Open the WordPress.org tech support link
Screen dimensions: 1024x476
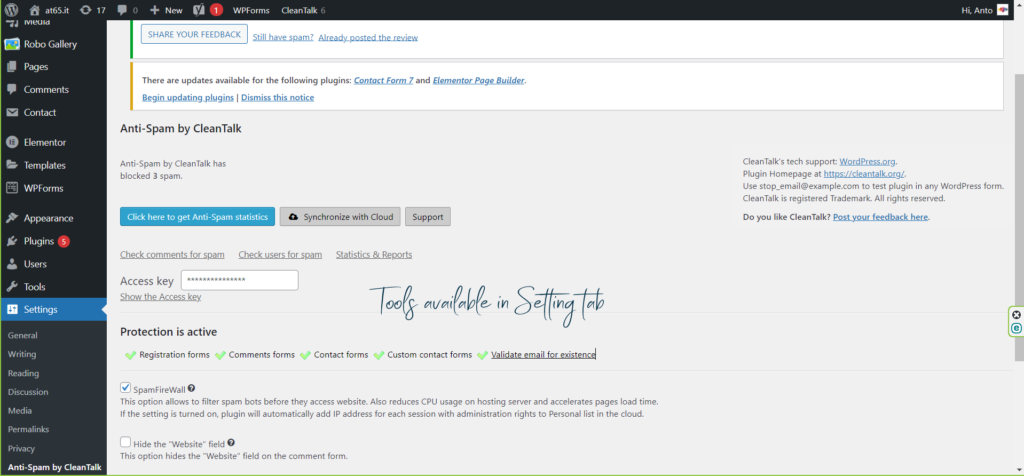[867, 161]
